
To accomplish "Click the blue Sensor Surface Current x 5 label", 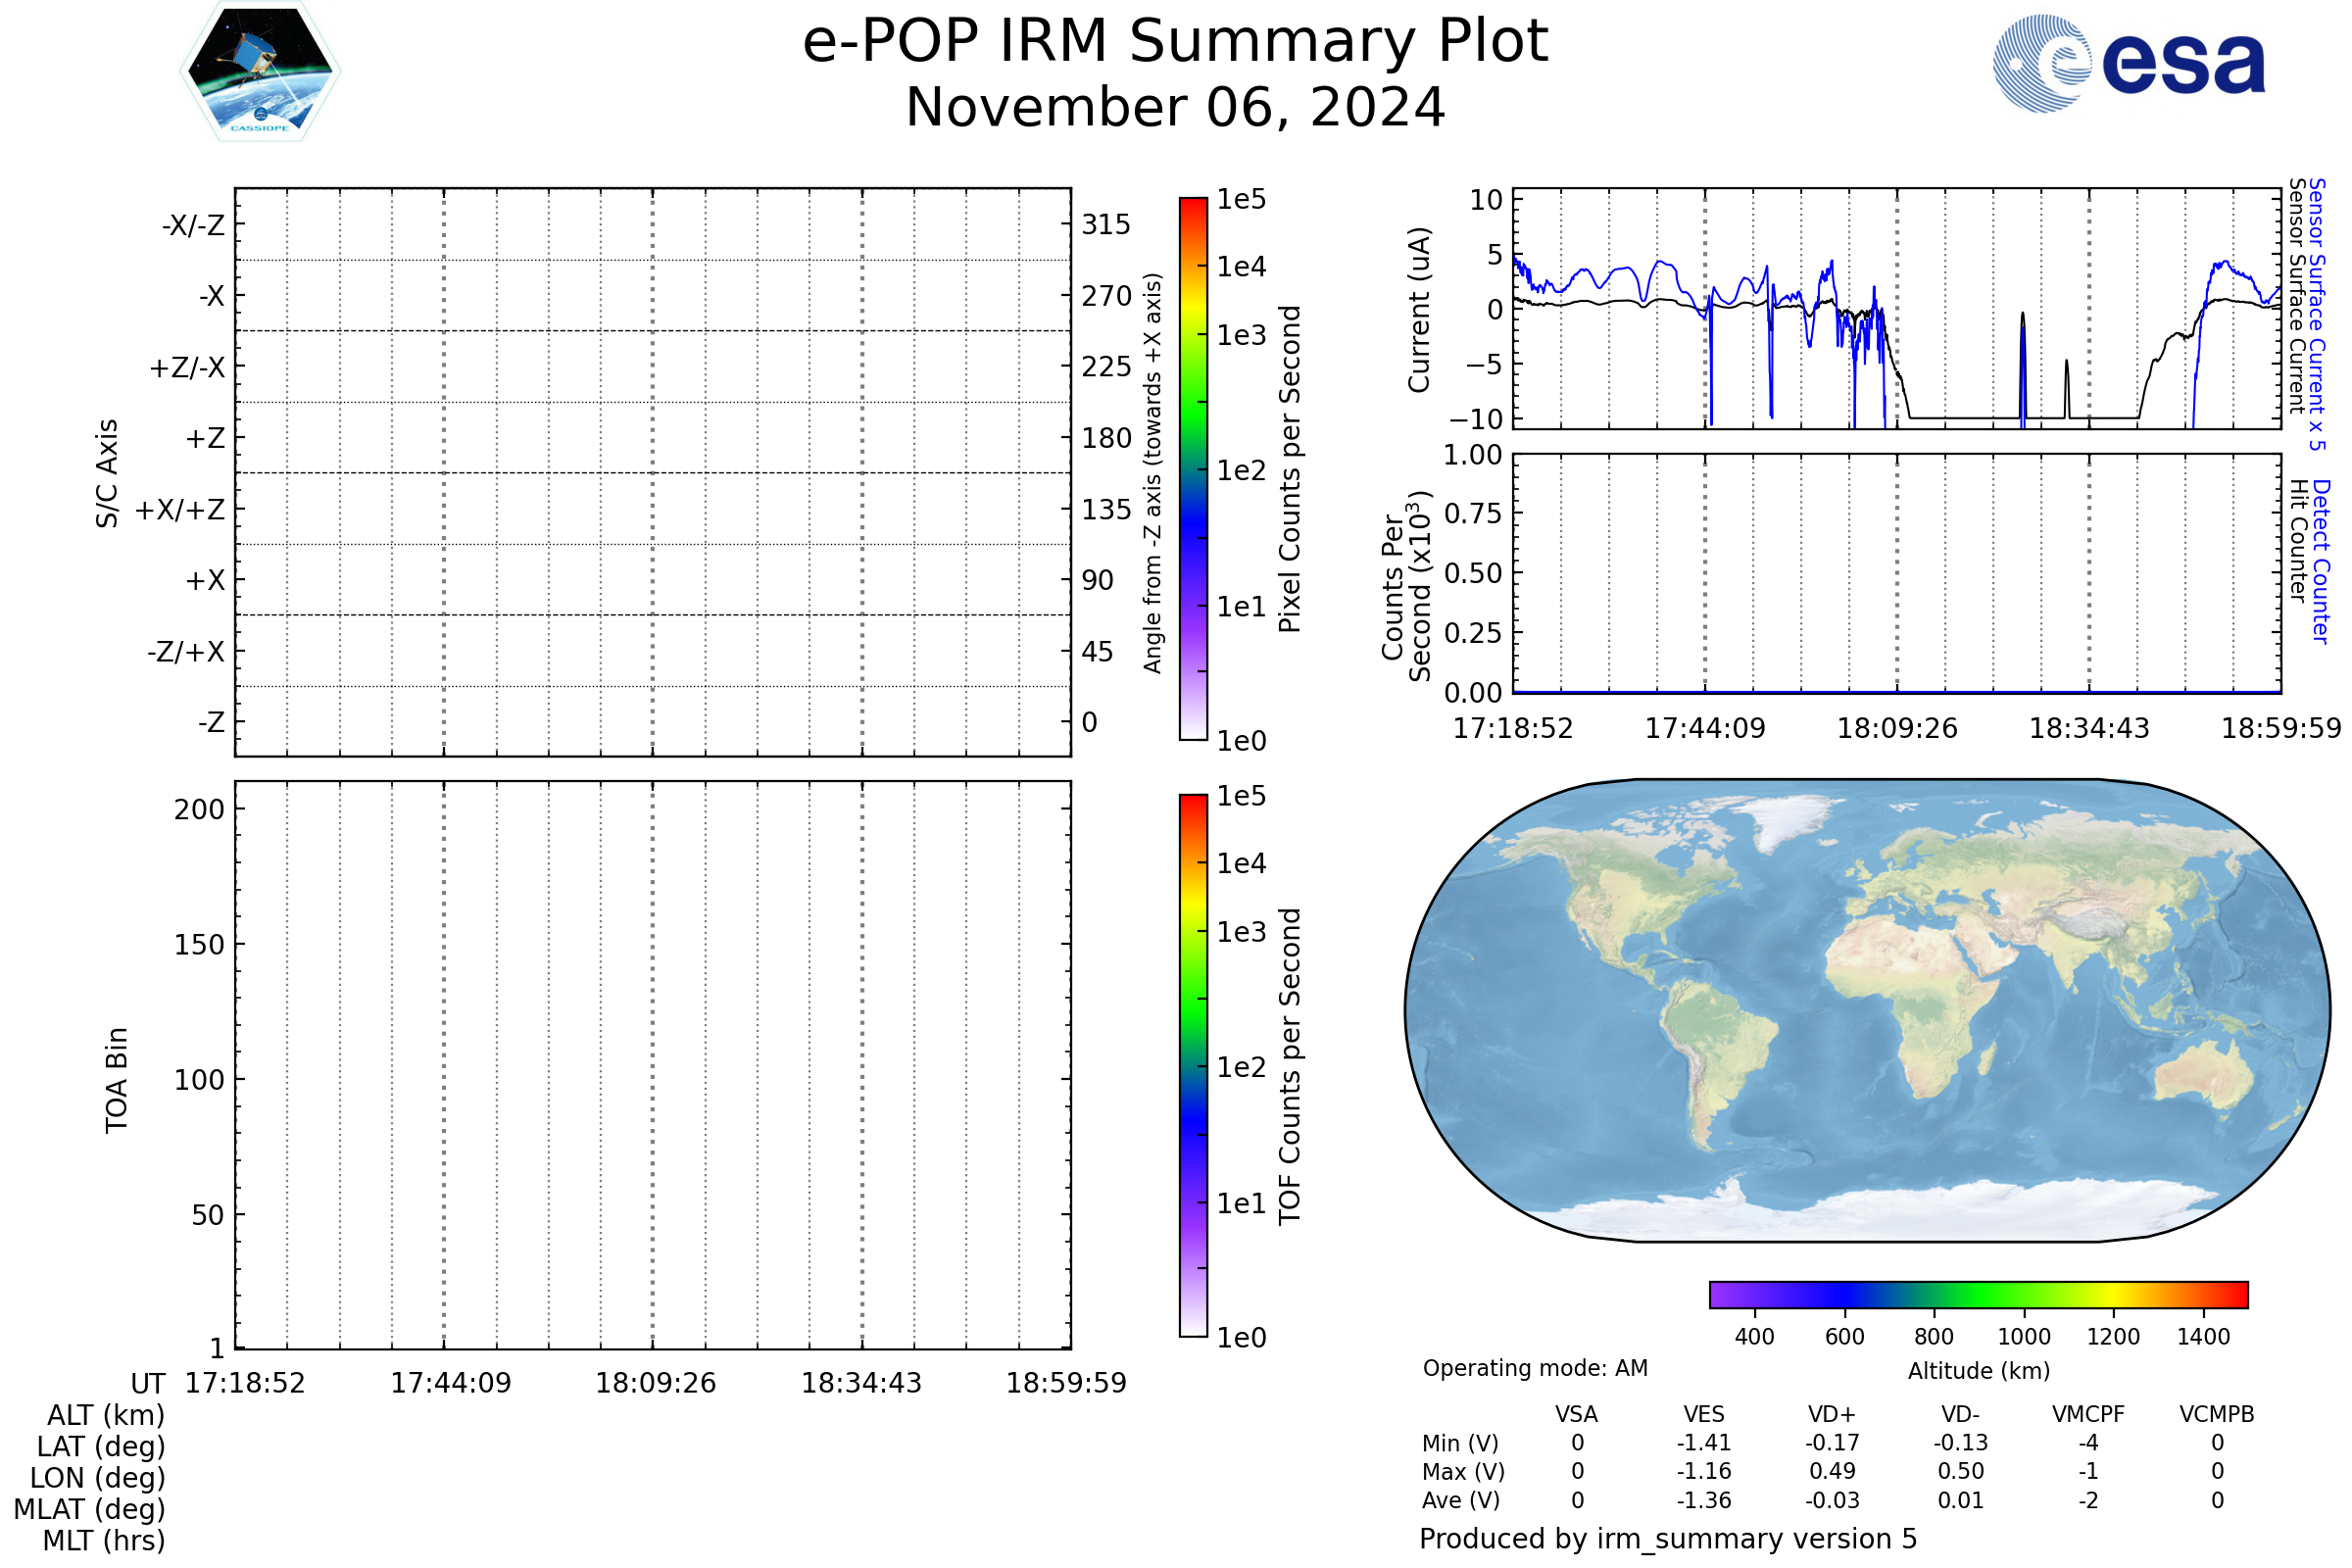I will [x=2317, y=314].
